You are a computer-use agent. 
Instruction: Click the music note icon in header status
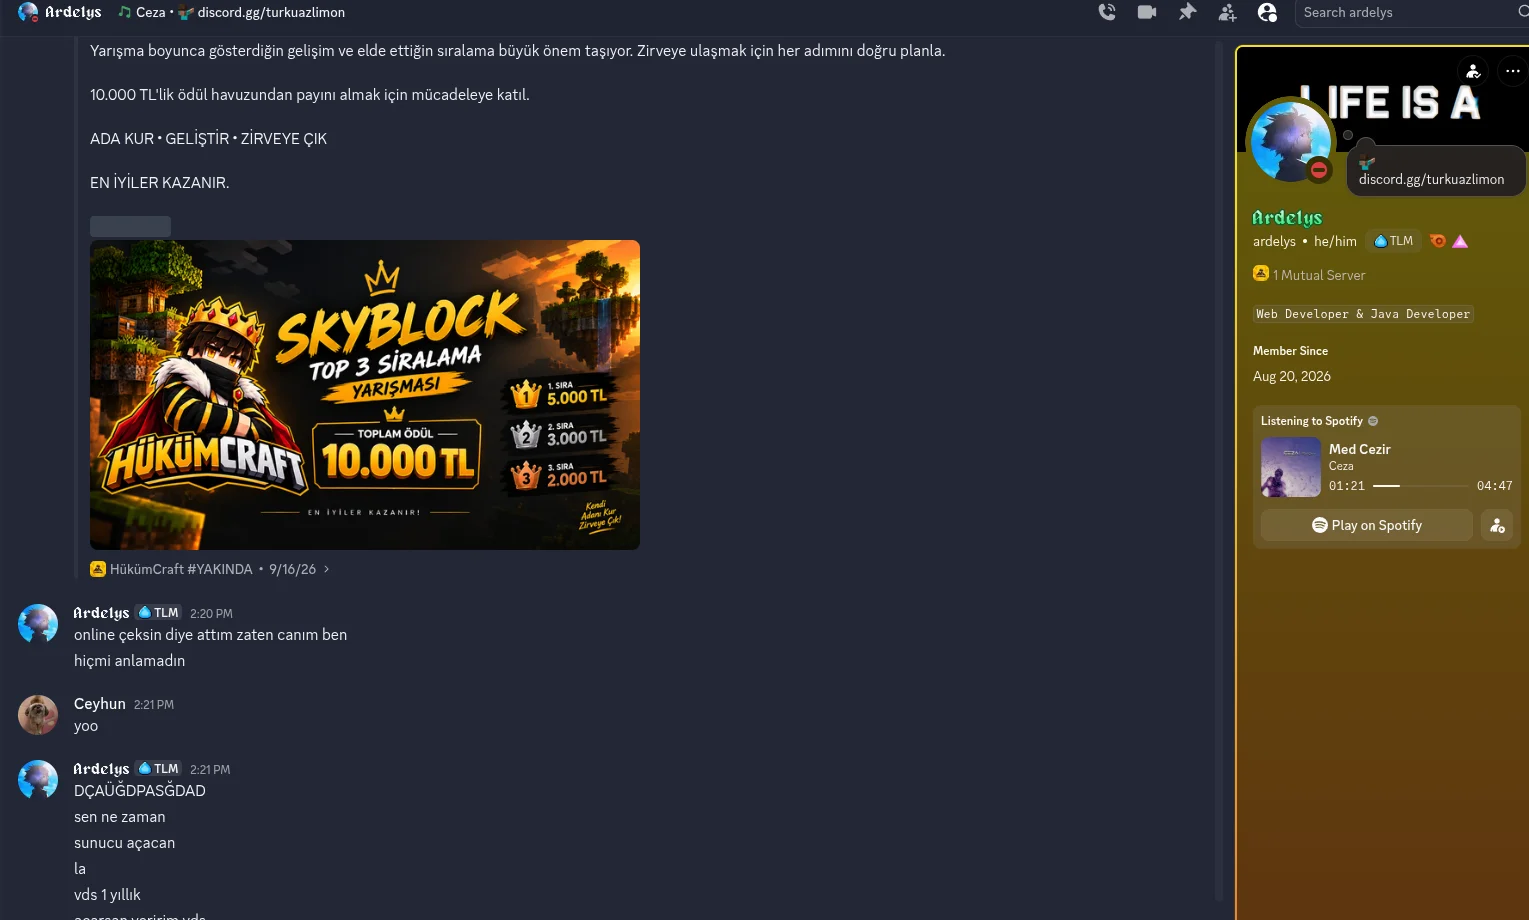[x=124, y=12]
